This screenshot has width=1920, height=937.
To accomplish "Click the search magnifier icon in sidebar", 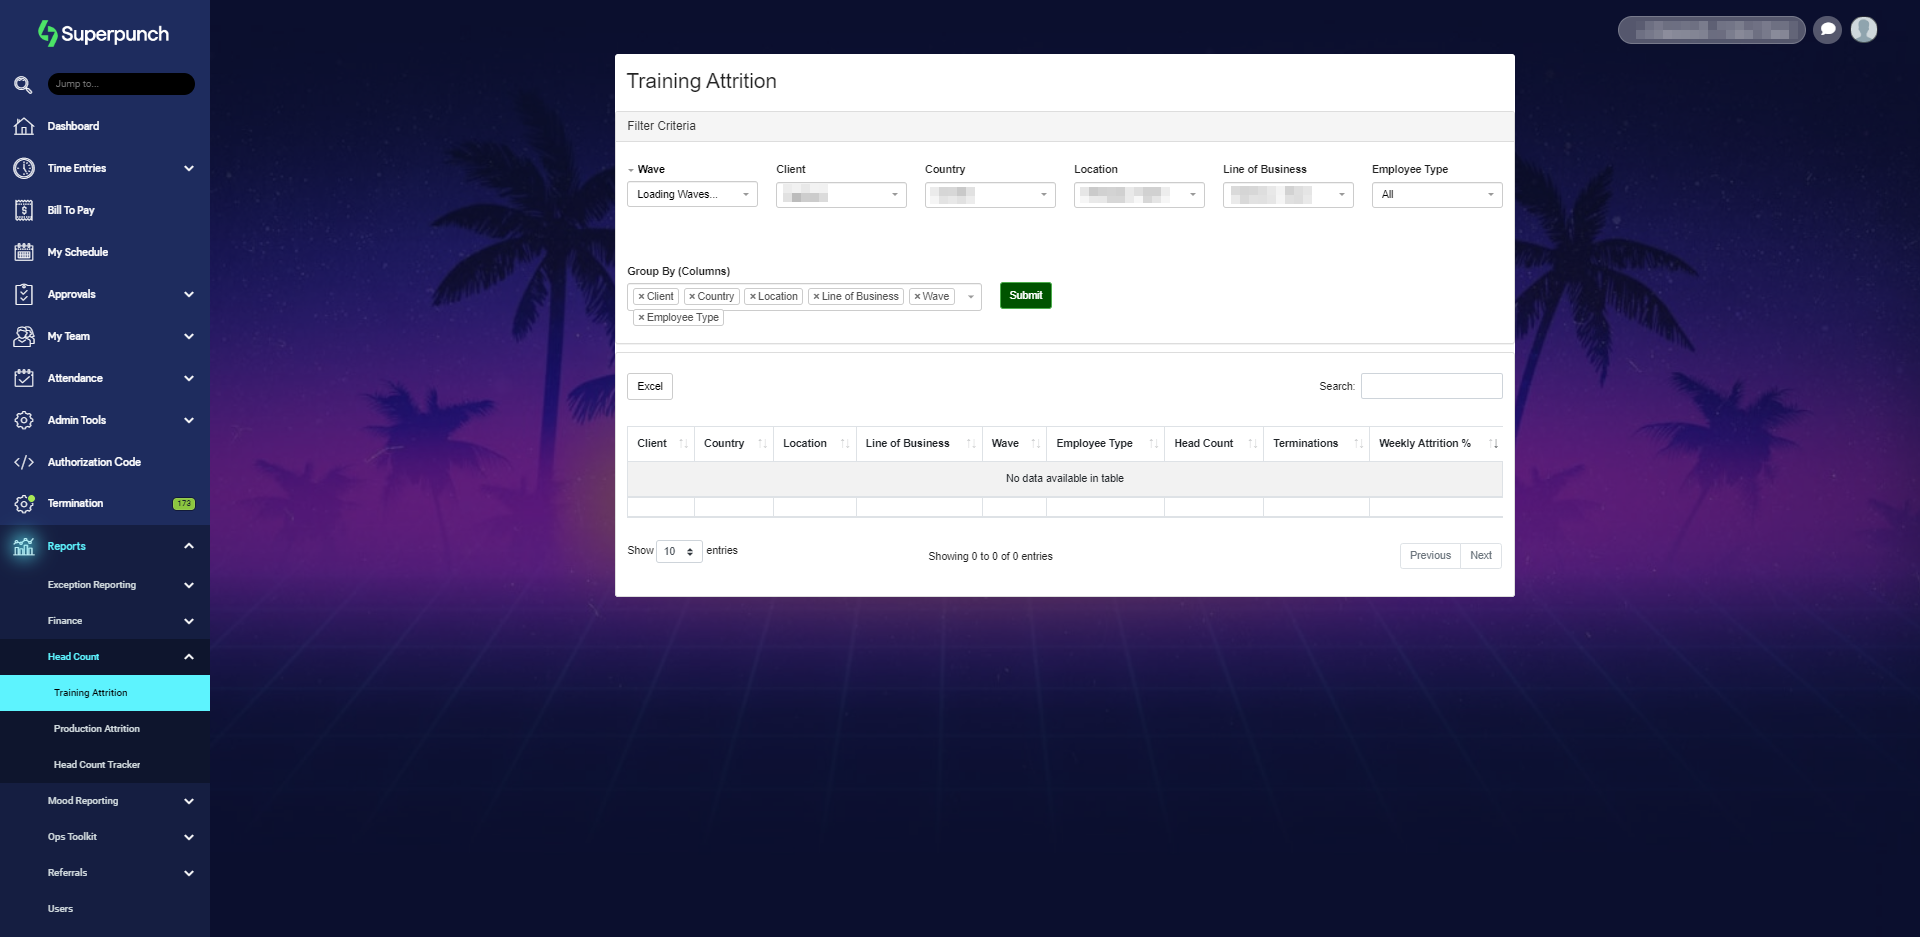I will click(23, 85).
